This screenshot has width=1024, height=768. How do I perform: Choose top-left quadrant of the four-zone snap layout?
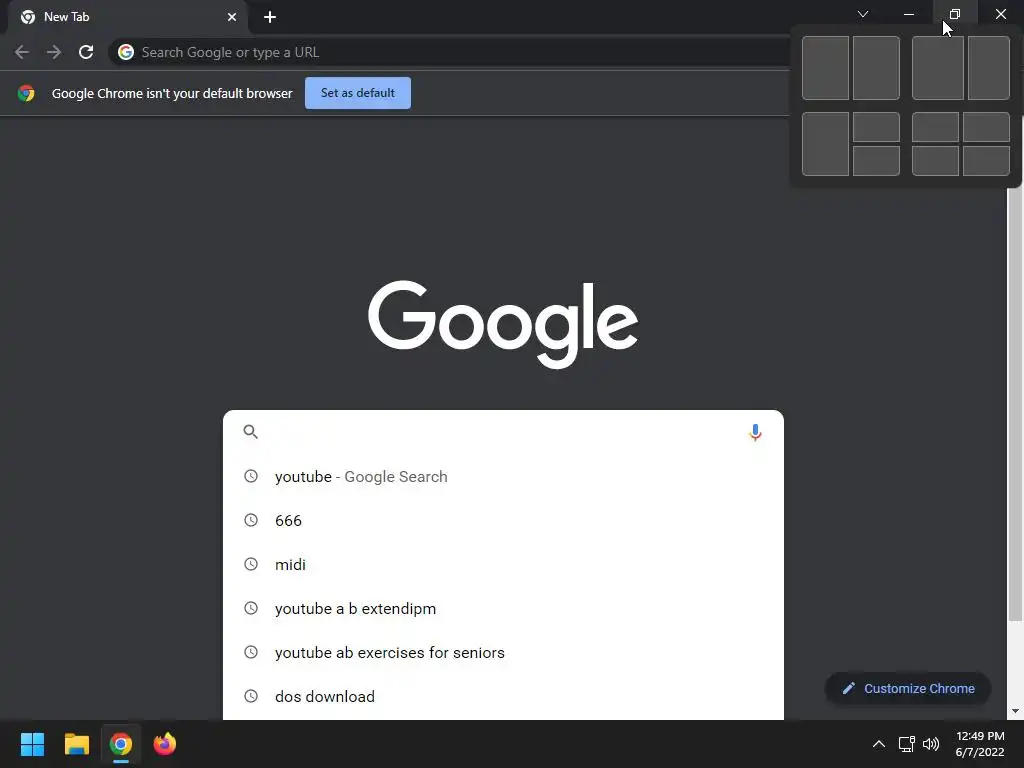935,127
